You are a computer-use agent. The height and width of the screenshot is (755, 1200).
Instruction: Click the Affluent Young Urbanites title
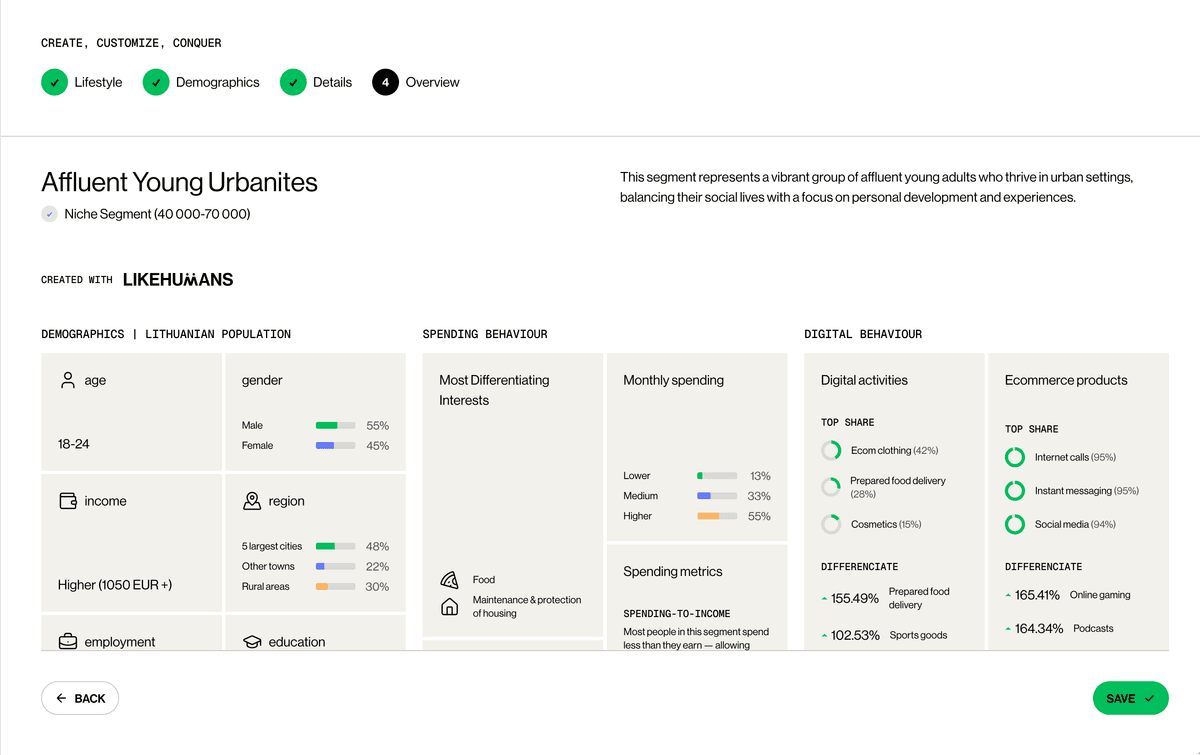click(179, 182)
